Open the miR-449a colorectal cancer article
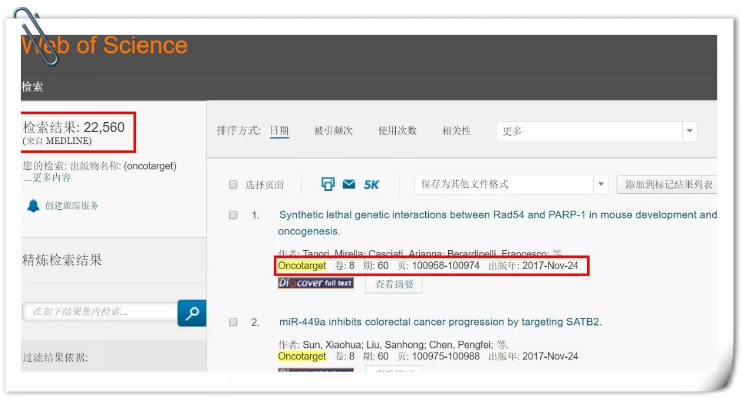 point(440,322)
